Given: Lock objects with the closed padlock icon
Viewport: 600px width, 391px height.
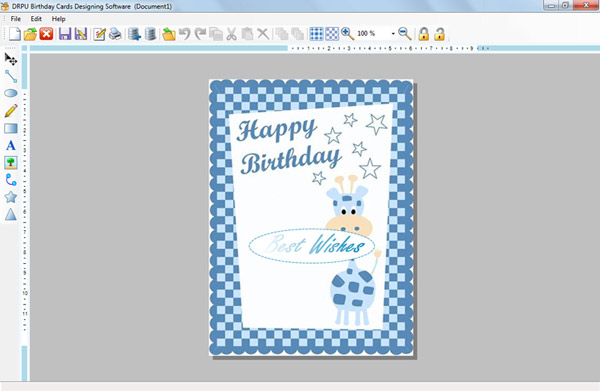Looking at the screenshot, I should [x=424, y=34].
